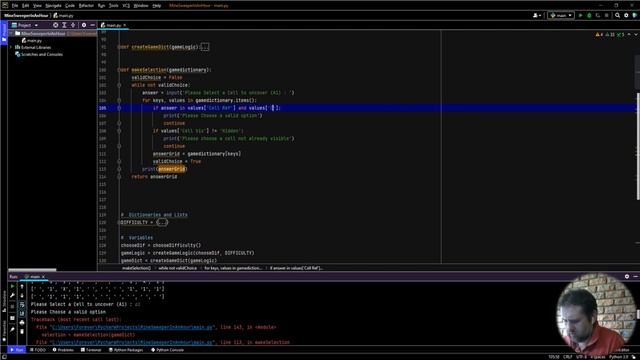Image resolution: width=640 pixels, height=360 pixels.
Task: Click the pin tab icon in Run panel
Action: [12, 329]
